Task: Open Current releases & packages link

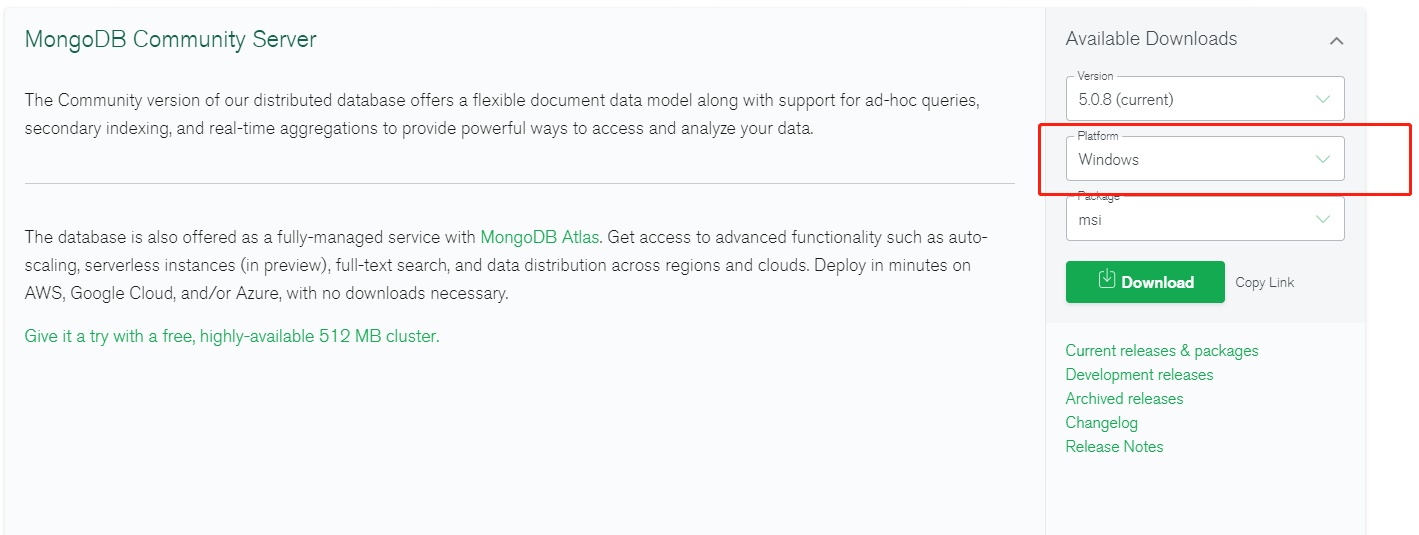Action: pyautogui.click(x=1162, y=351)
